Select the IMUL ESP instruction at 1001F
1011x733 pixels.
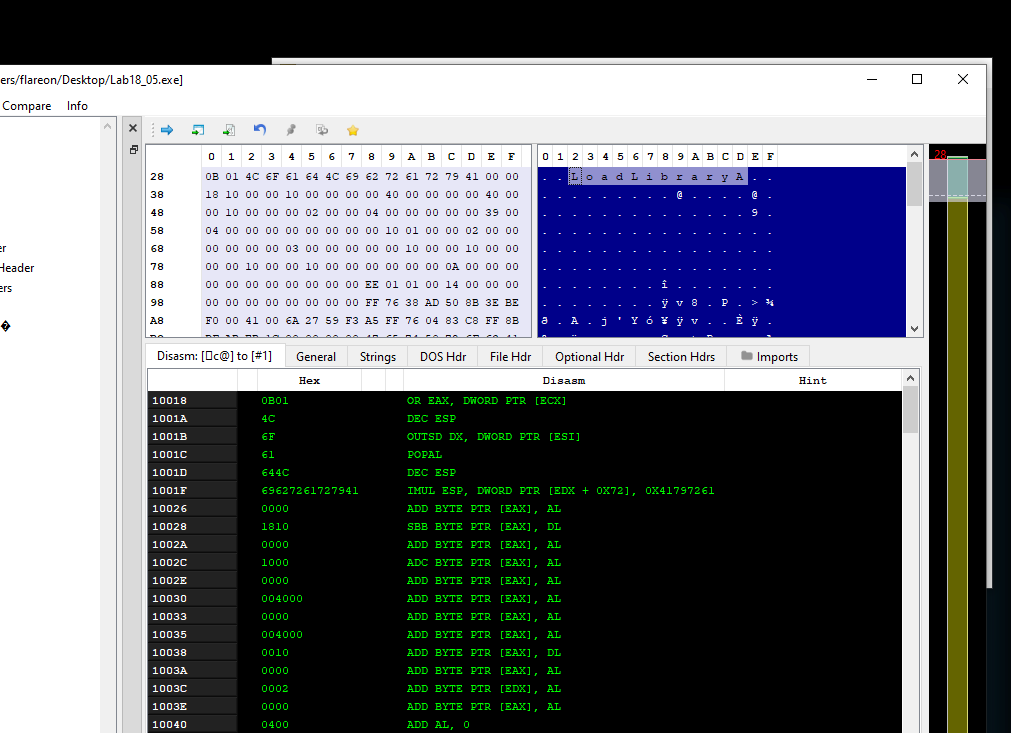pyautogui.click(x=560, y=491)
